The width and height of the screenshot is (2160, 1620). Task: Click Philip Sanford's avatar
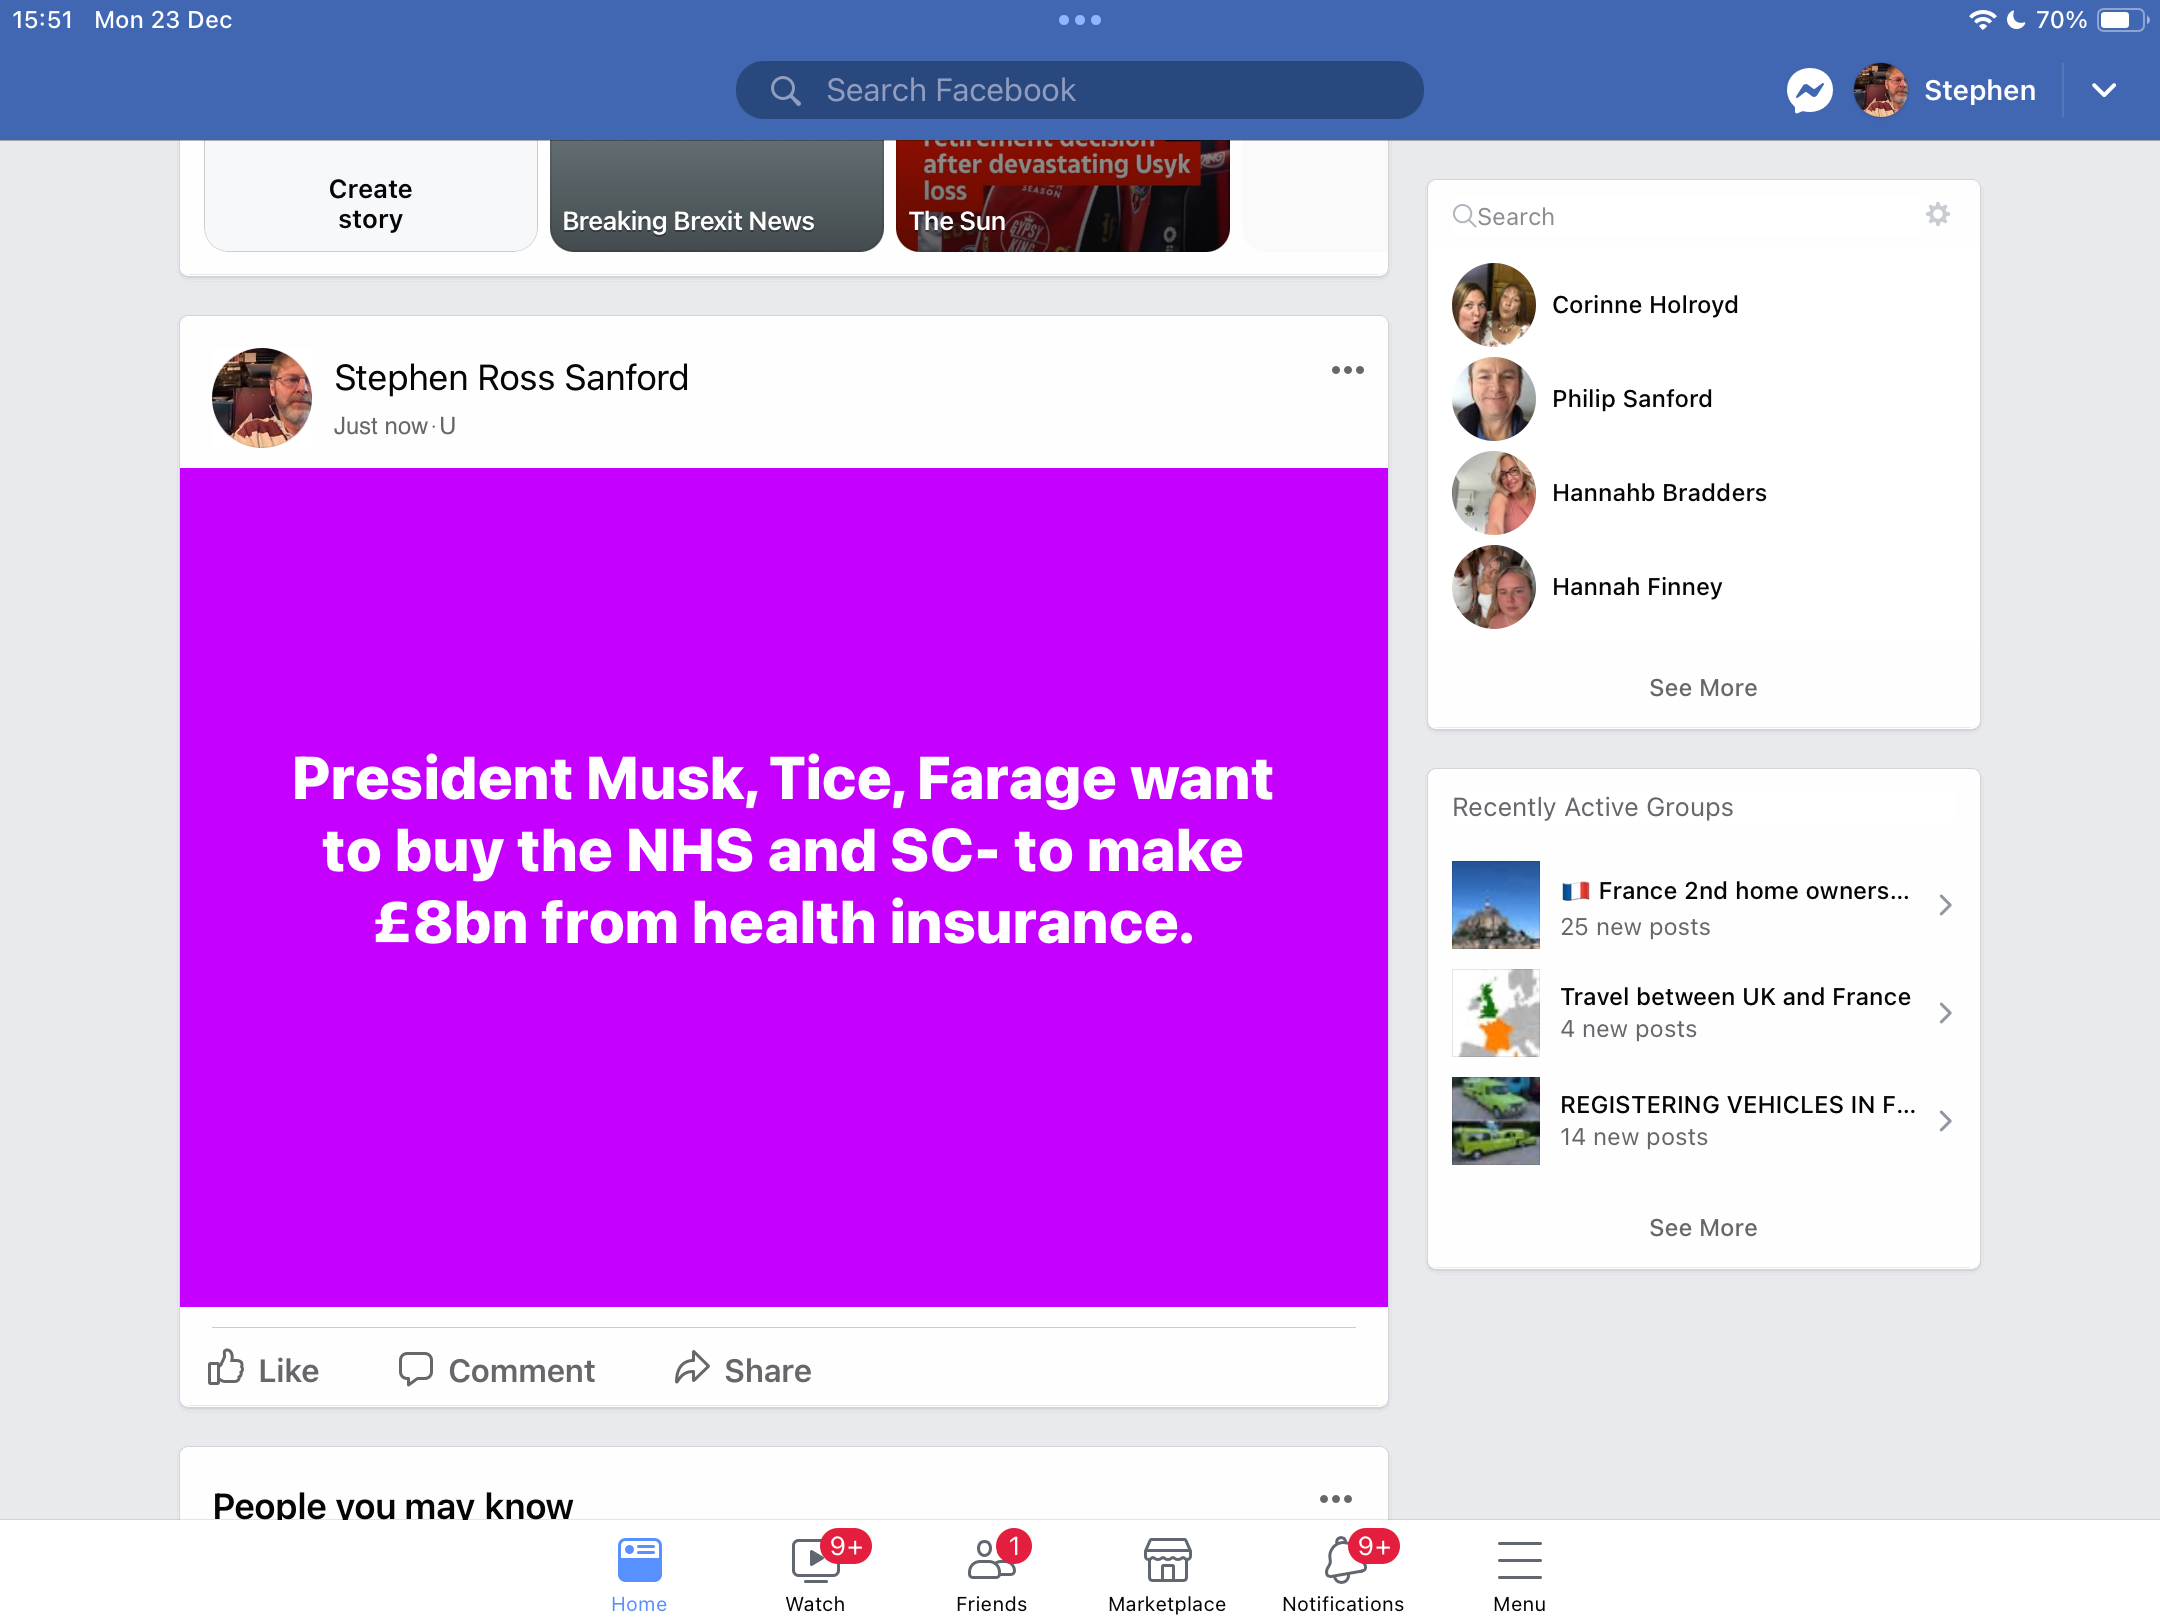[x=1494, y=399]
